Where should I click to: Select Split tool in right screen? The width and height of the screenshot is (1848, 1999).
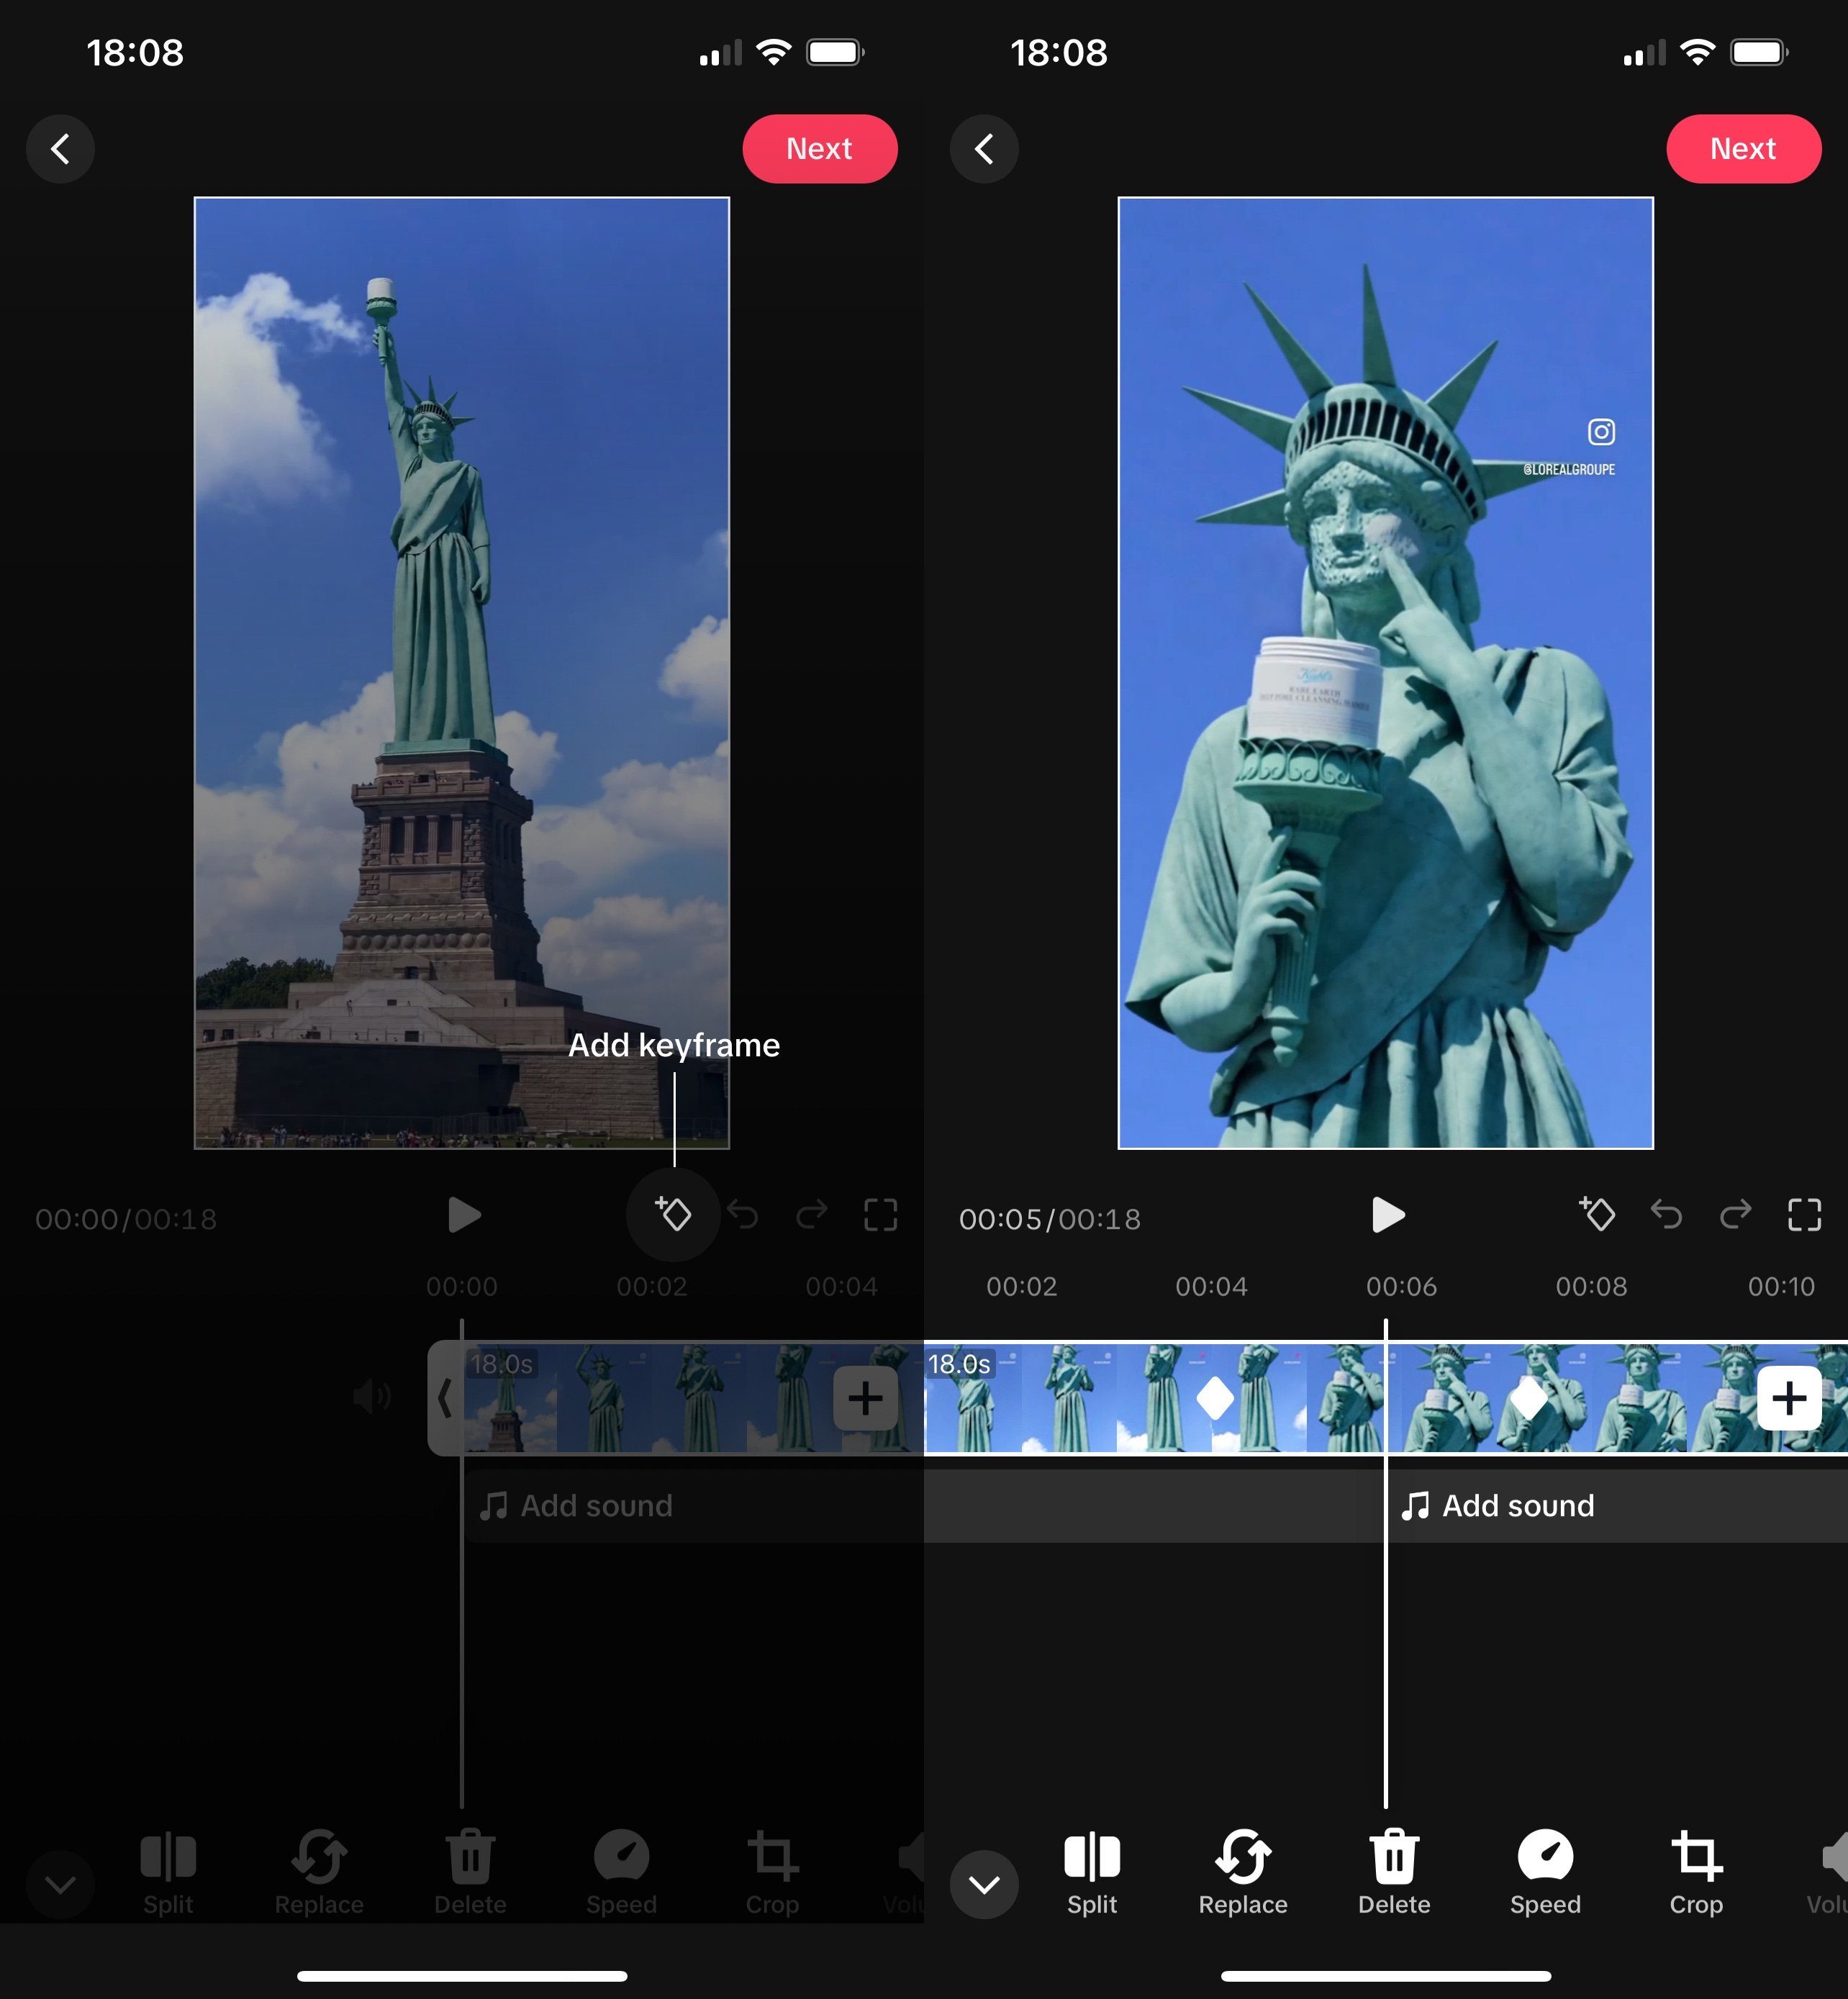click(1092, 1873)
